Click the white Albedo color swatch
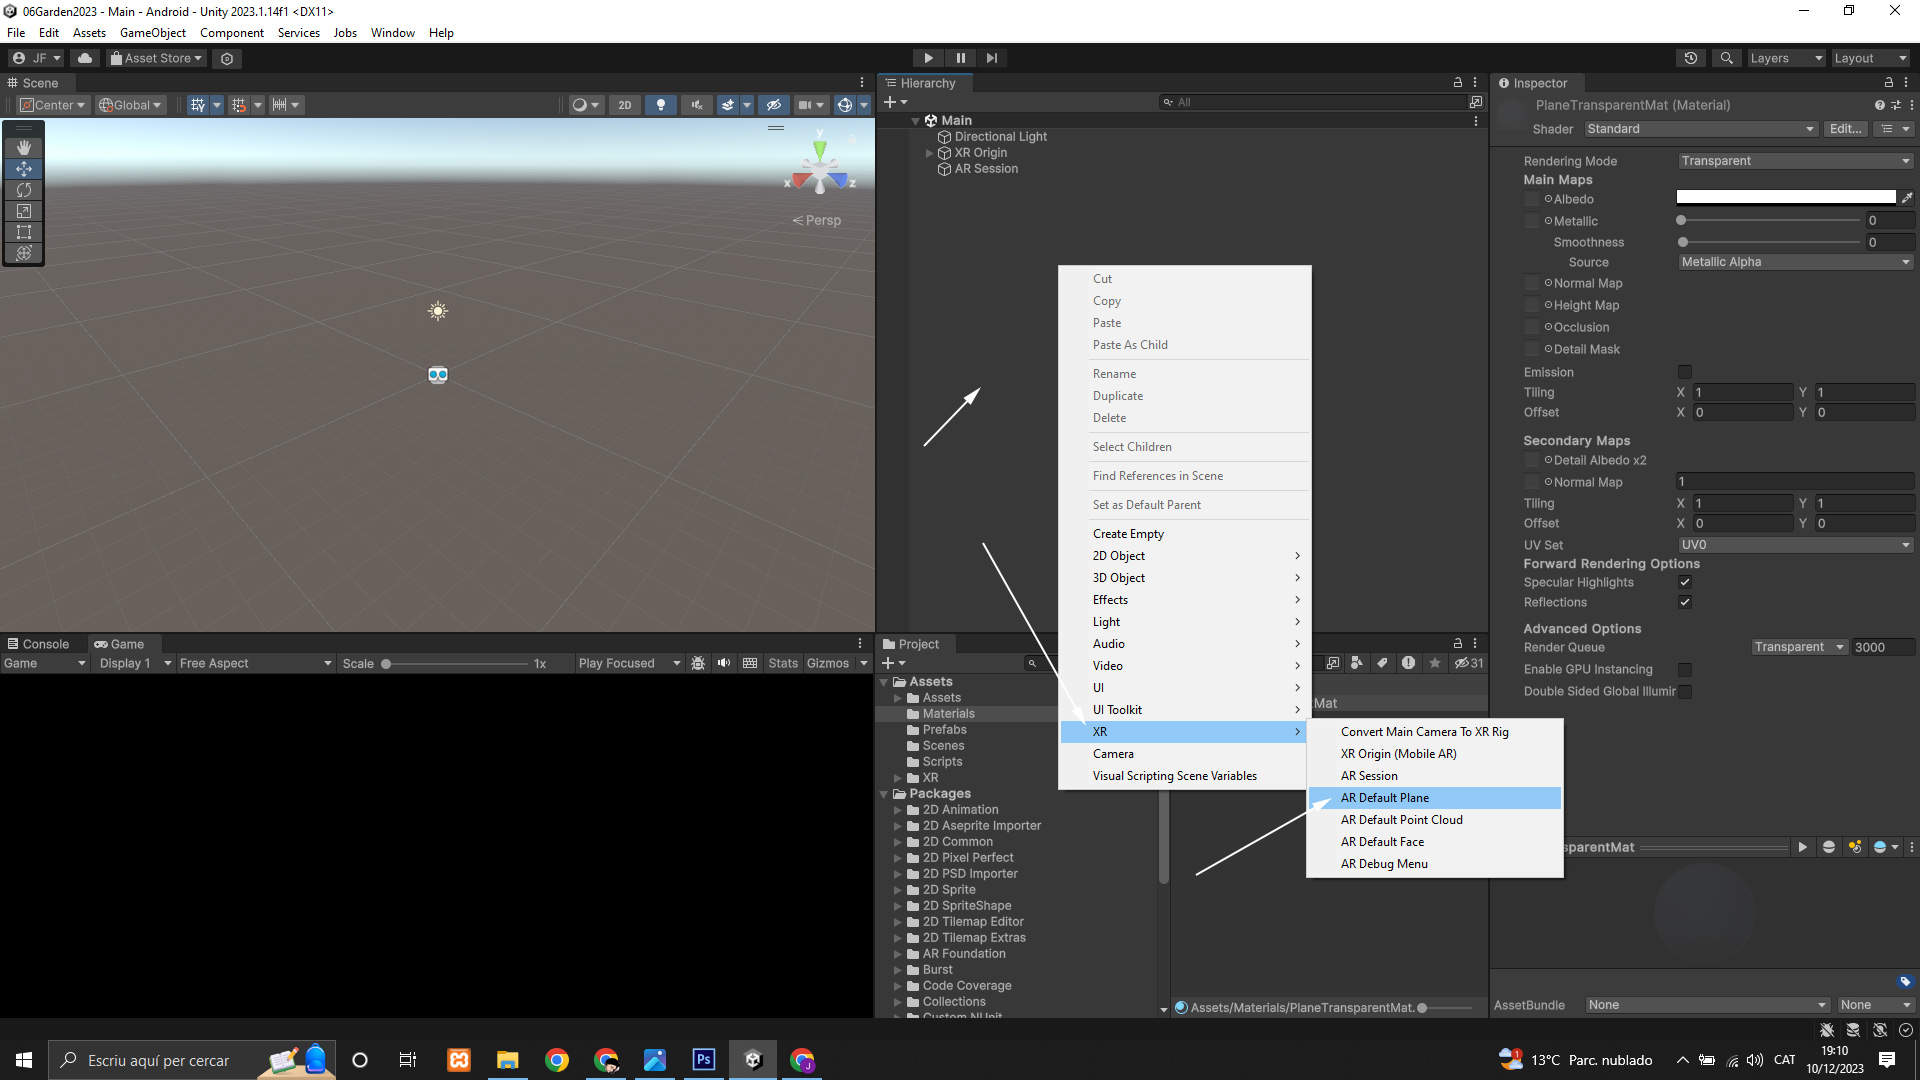Image resolution: width=1920 pixels, height=1080 pixels. [x=1785, y=198]
